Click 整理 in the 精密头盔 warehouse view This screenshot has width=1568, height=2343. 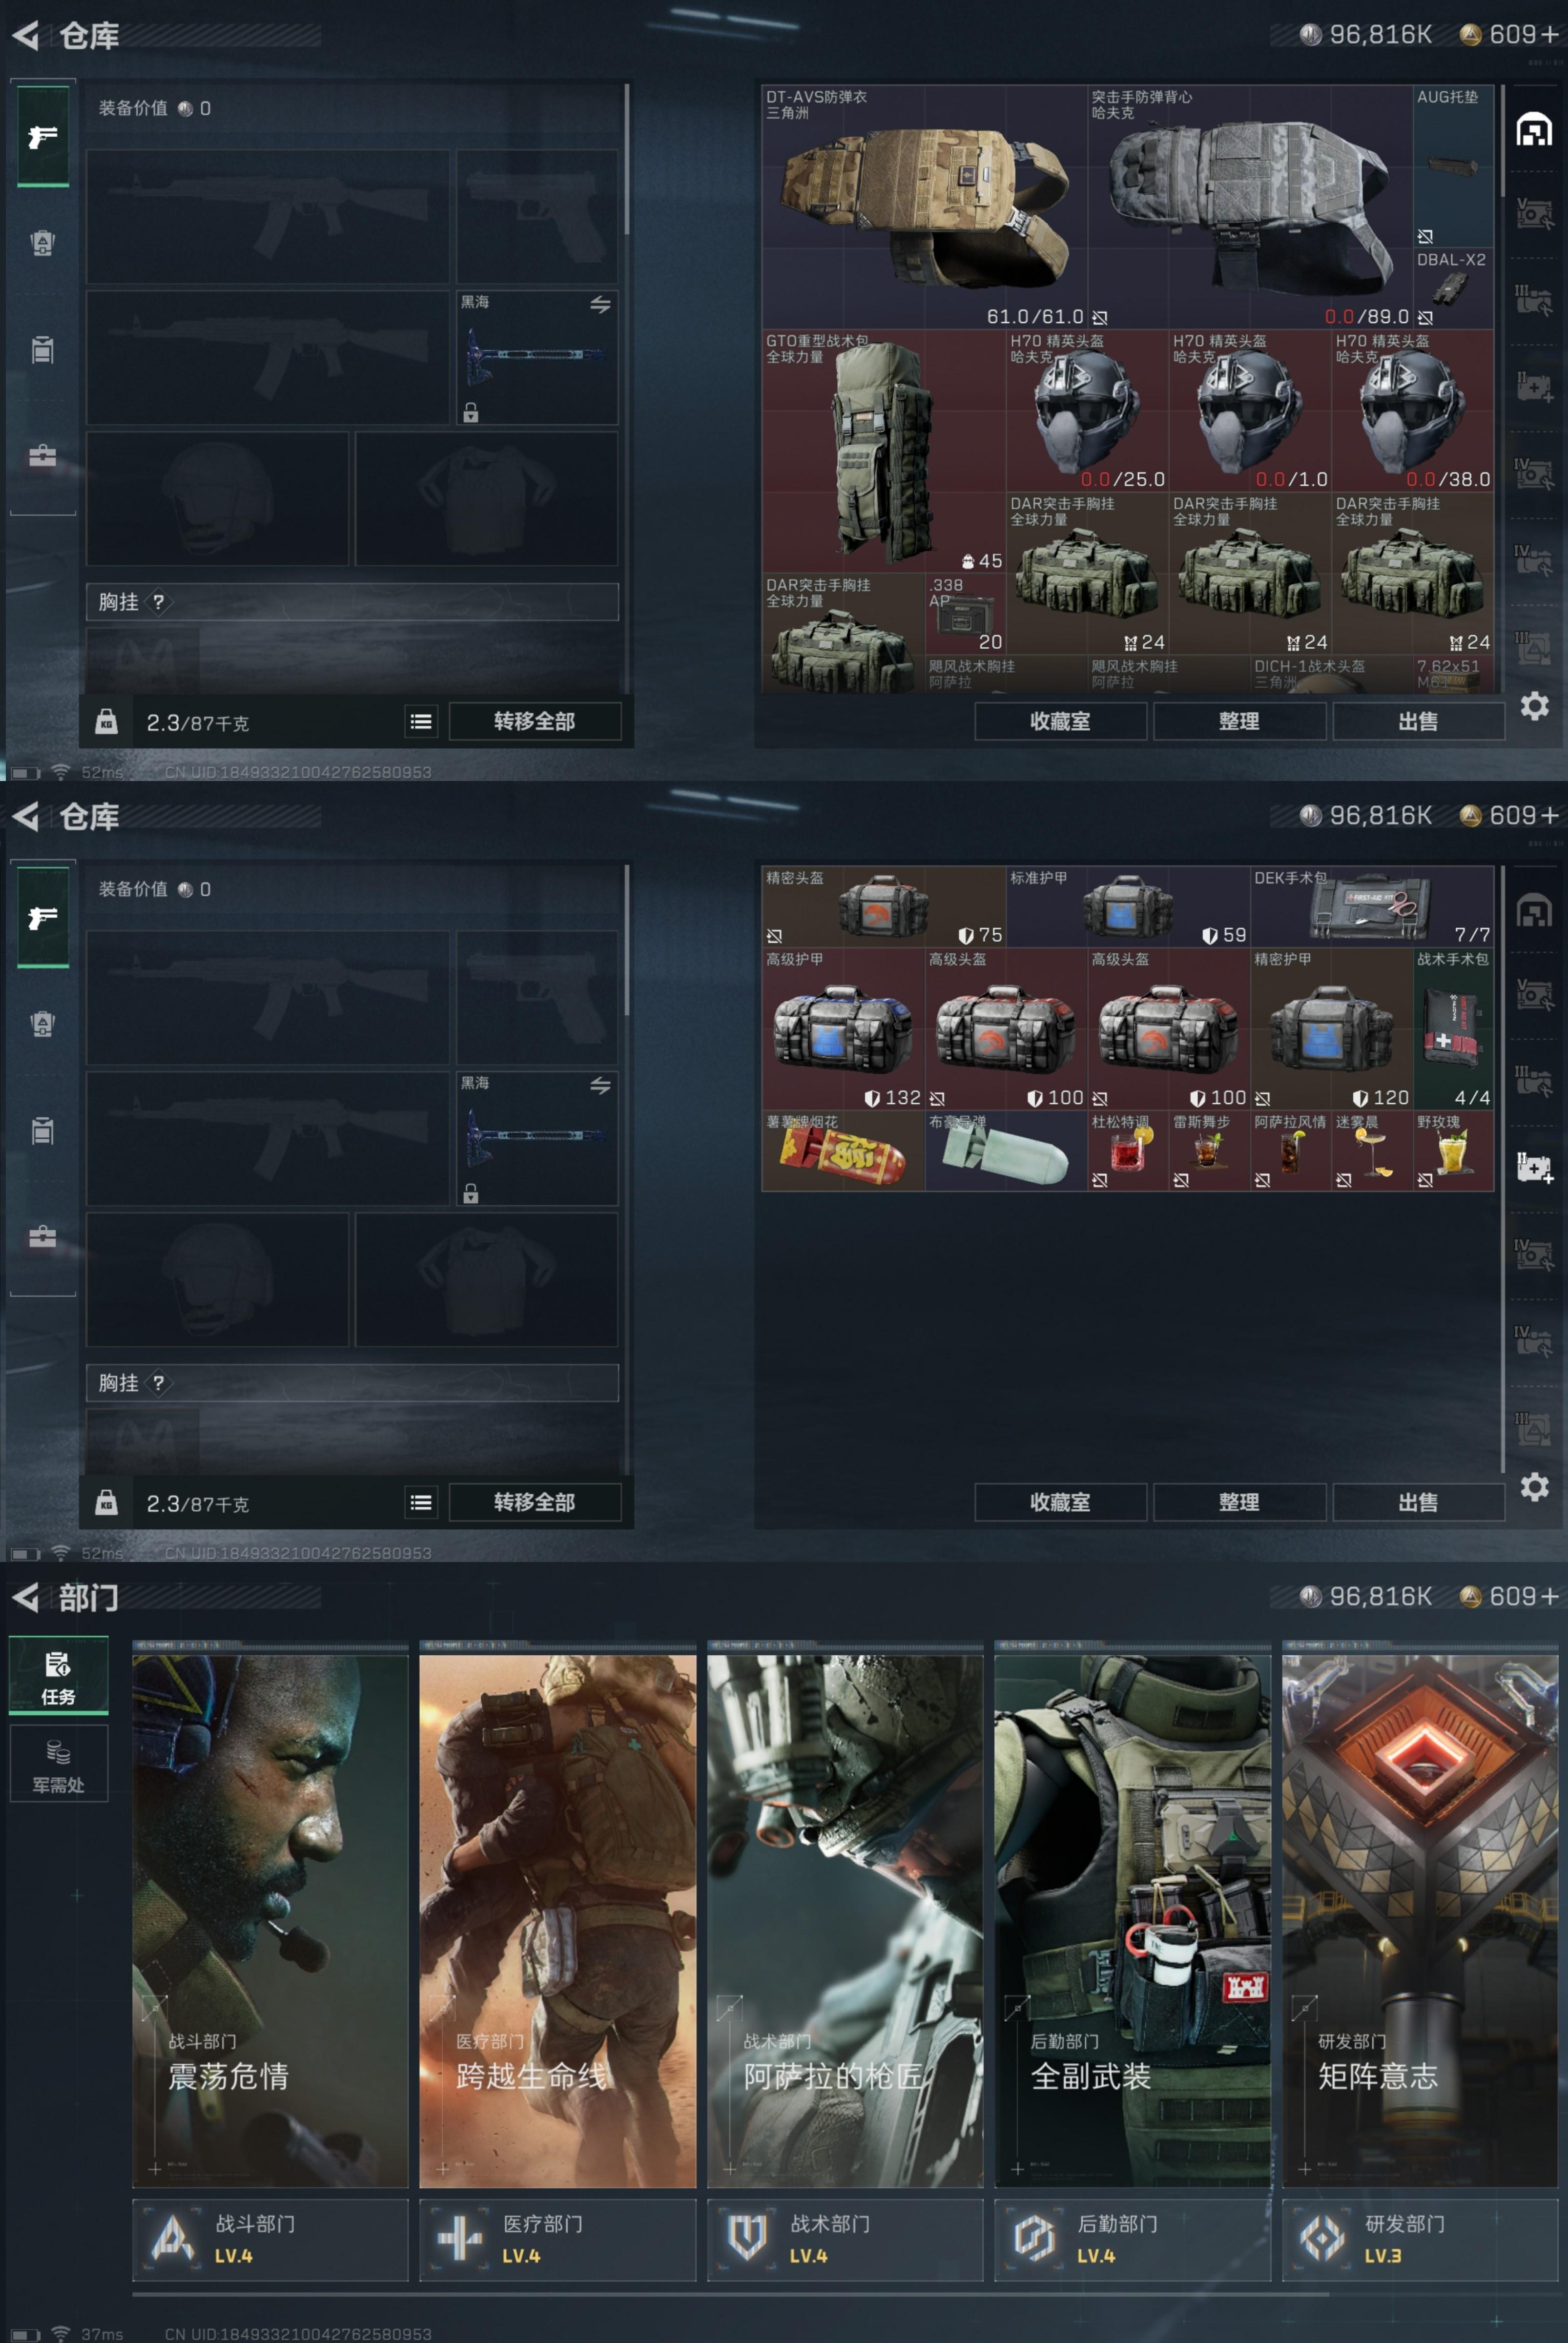1239,1502
